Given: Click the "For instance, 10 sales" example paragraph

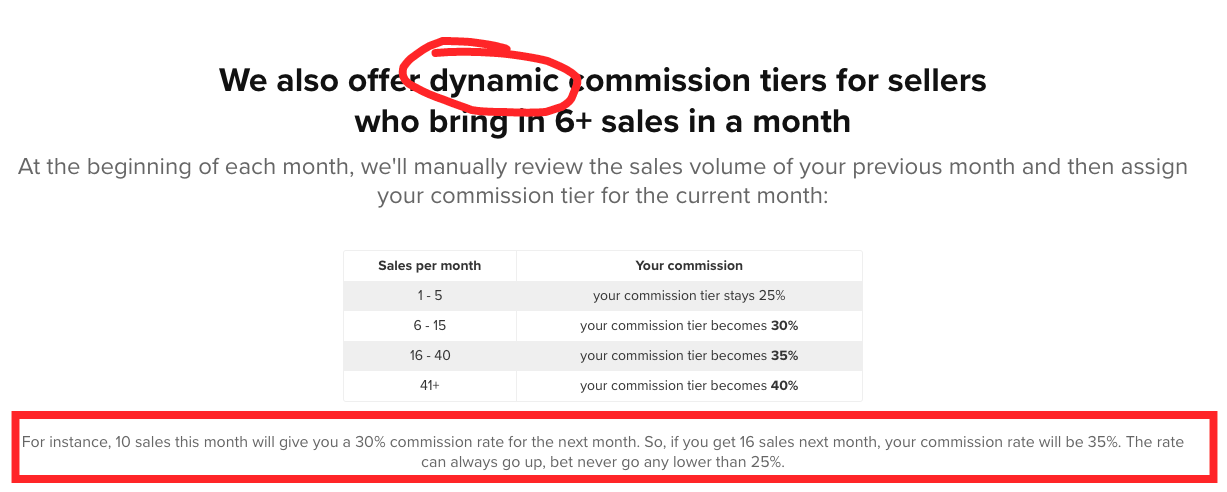Looking at the screenshot, I should point(603,452).
